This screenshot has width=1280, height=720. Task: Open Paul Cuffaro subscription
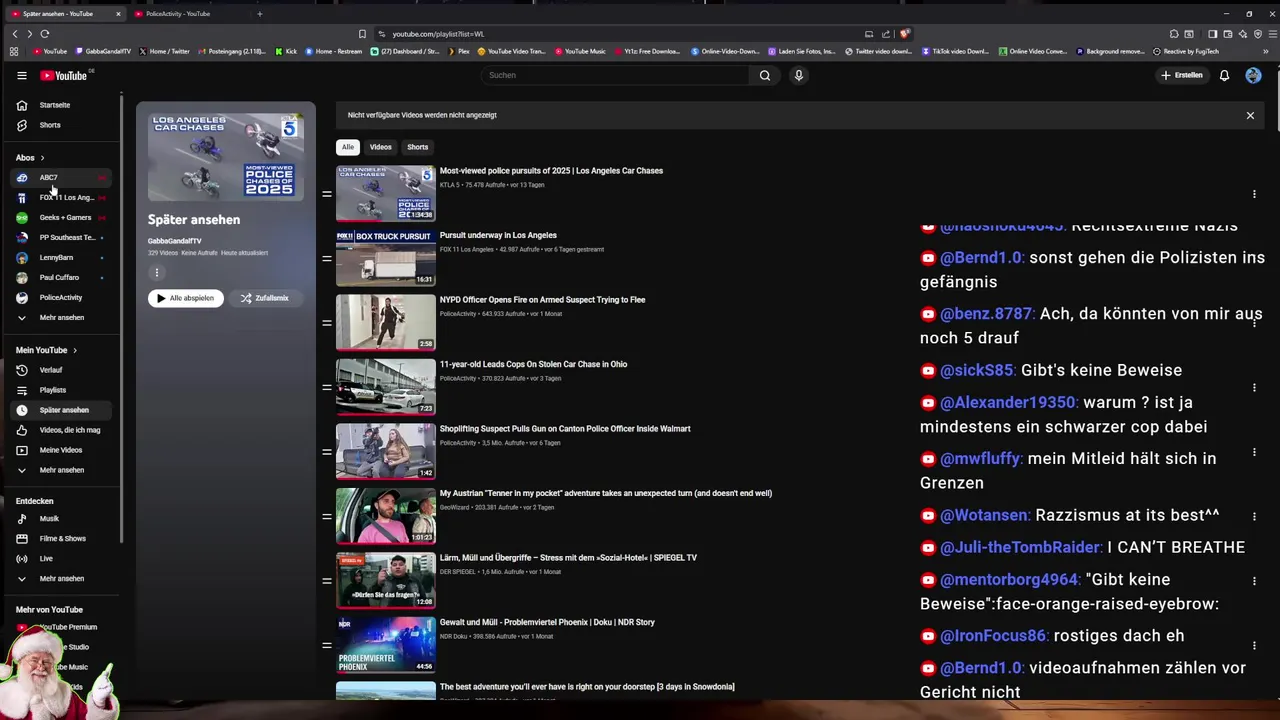click(x=60, y=277)
